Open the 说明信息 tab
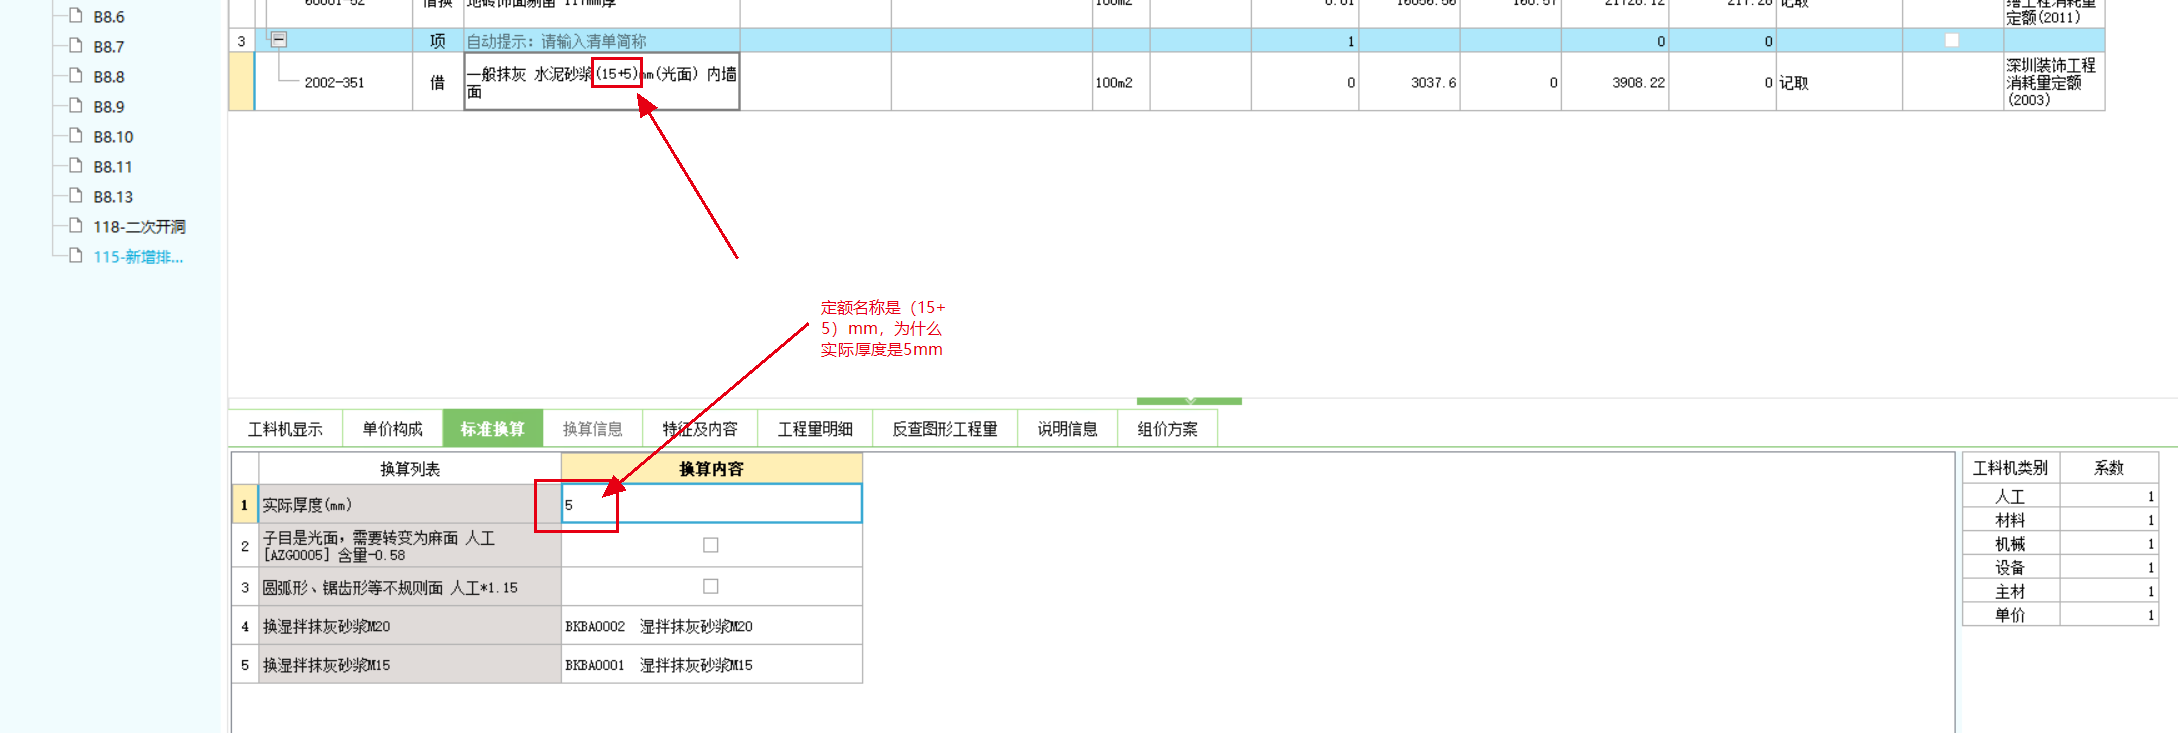The height and width of the screenshot is (733, 2178). [1067, 429]
